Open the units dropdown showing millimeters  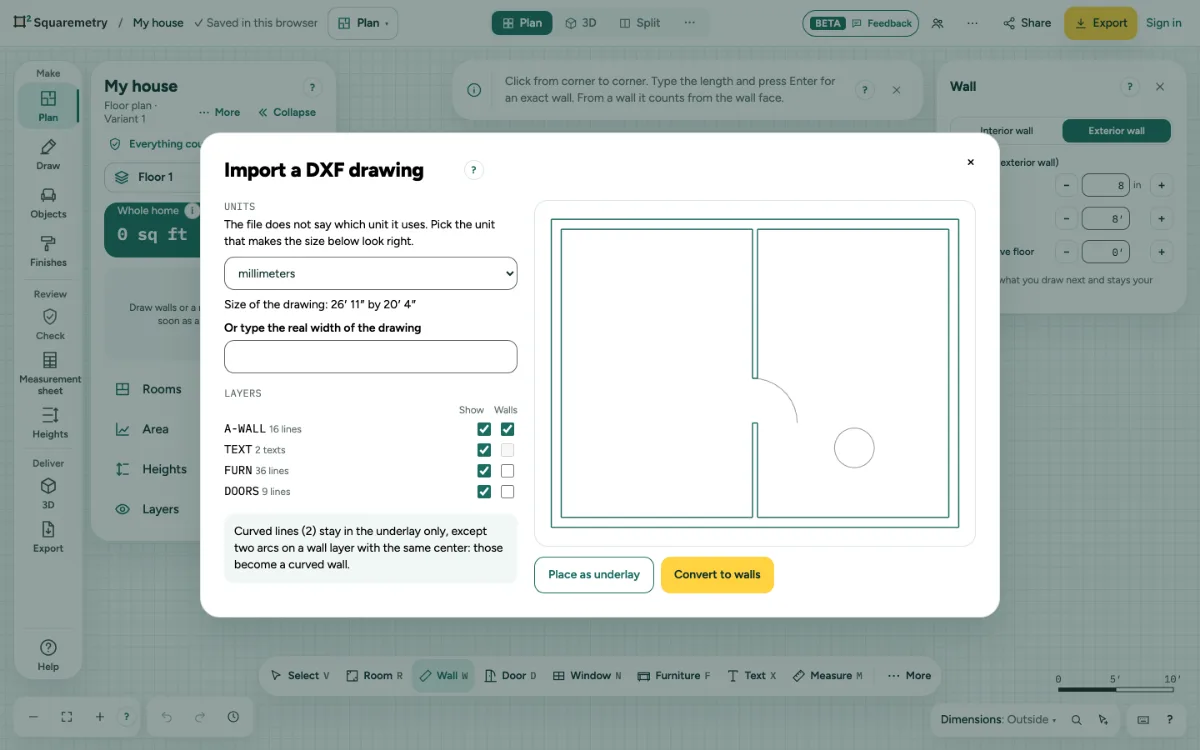pyautogui.click(x=371, y=273)
